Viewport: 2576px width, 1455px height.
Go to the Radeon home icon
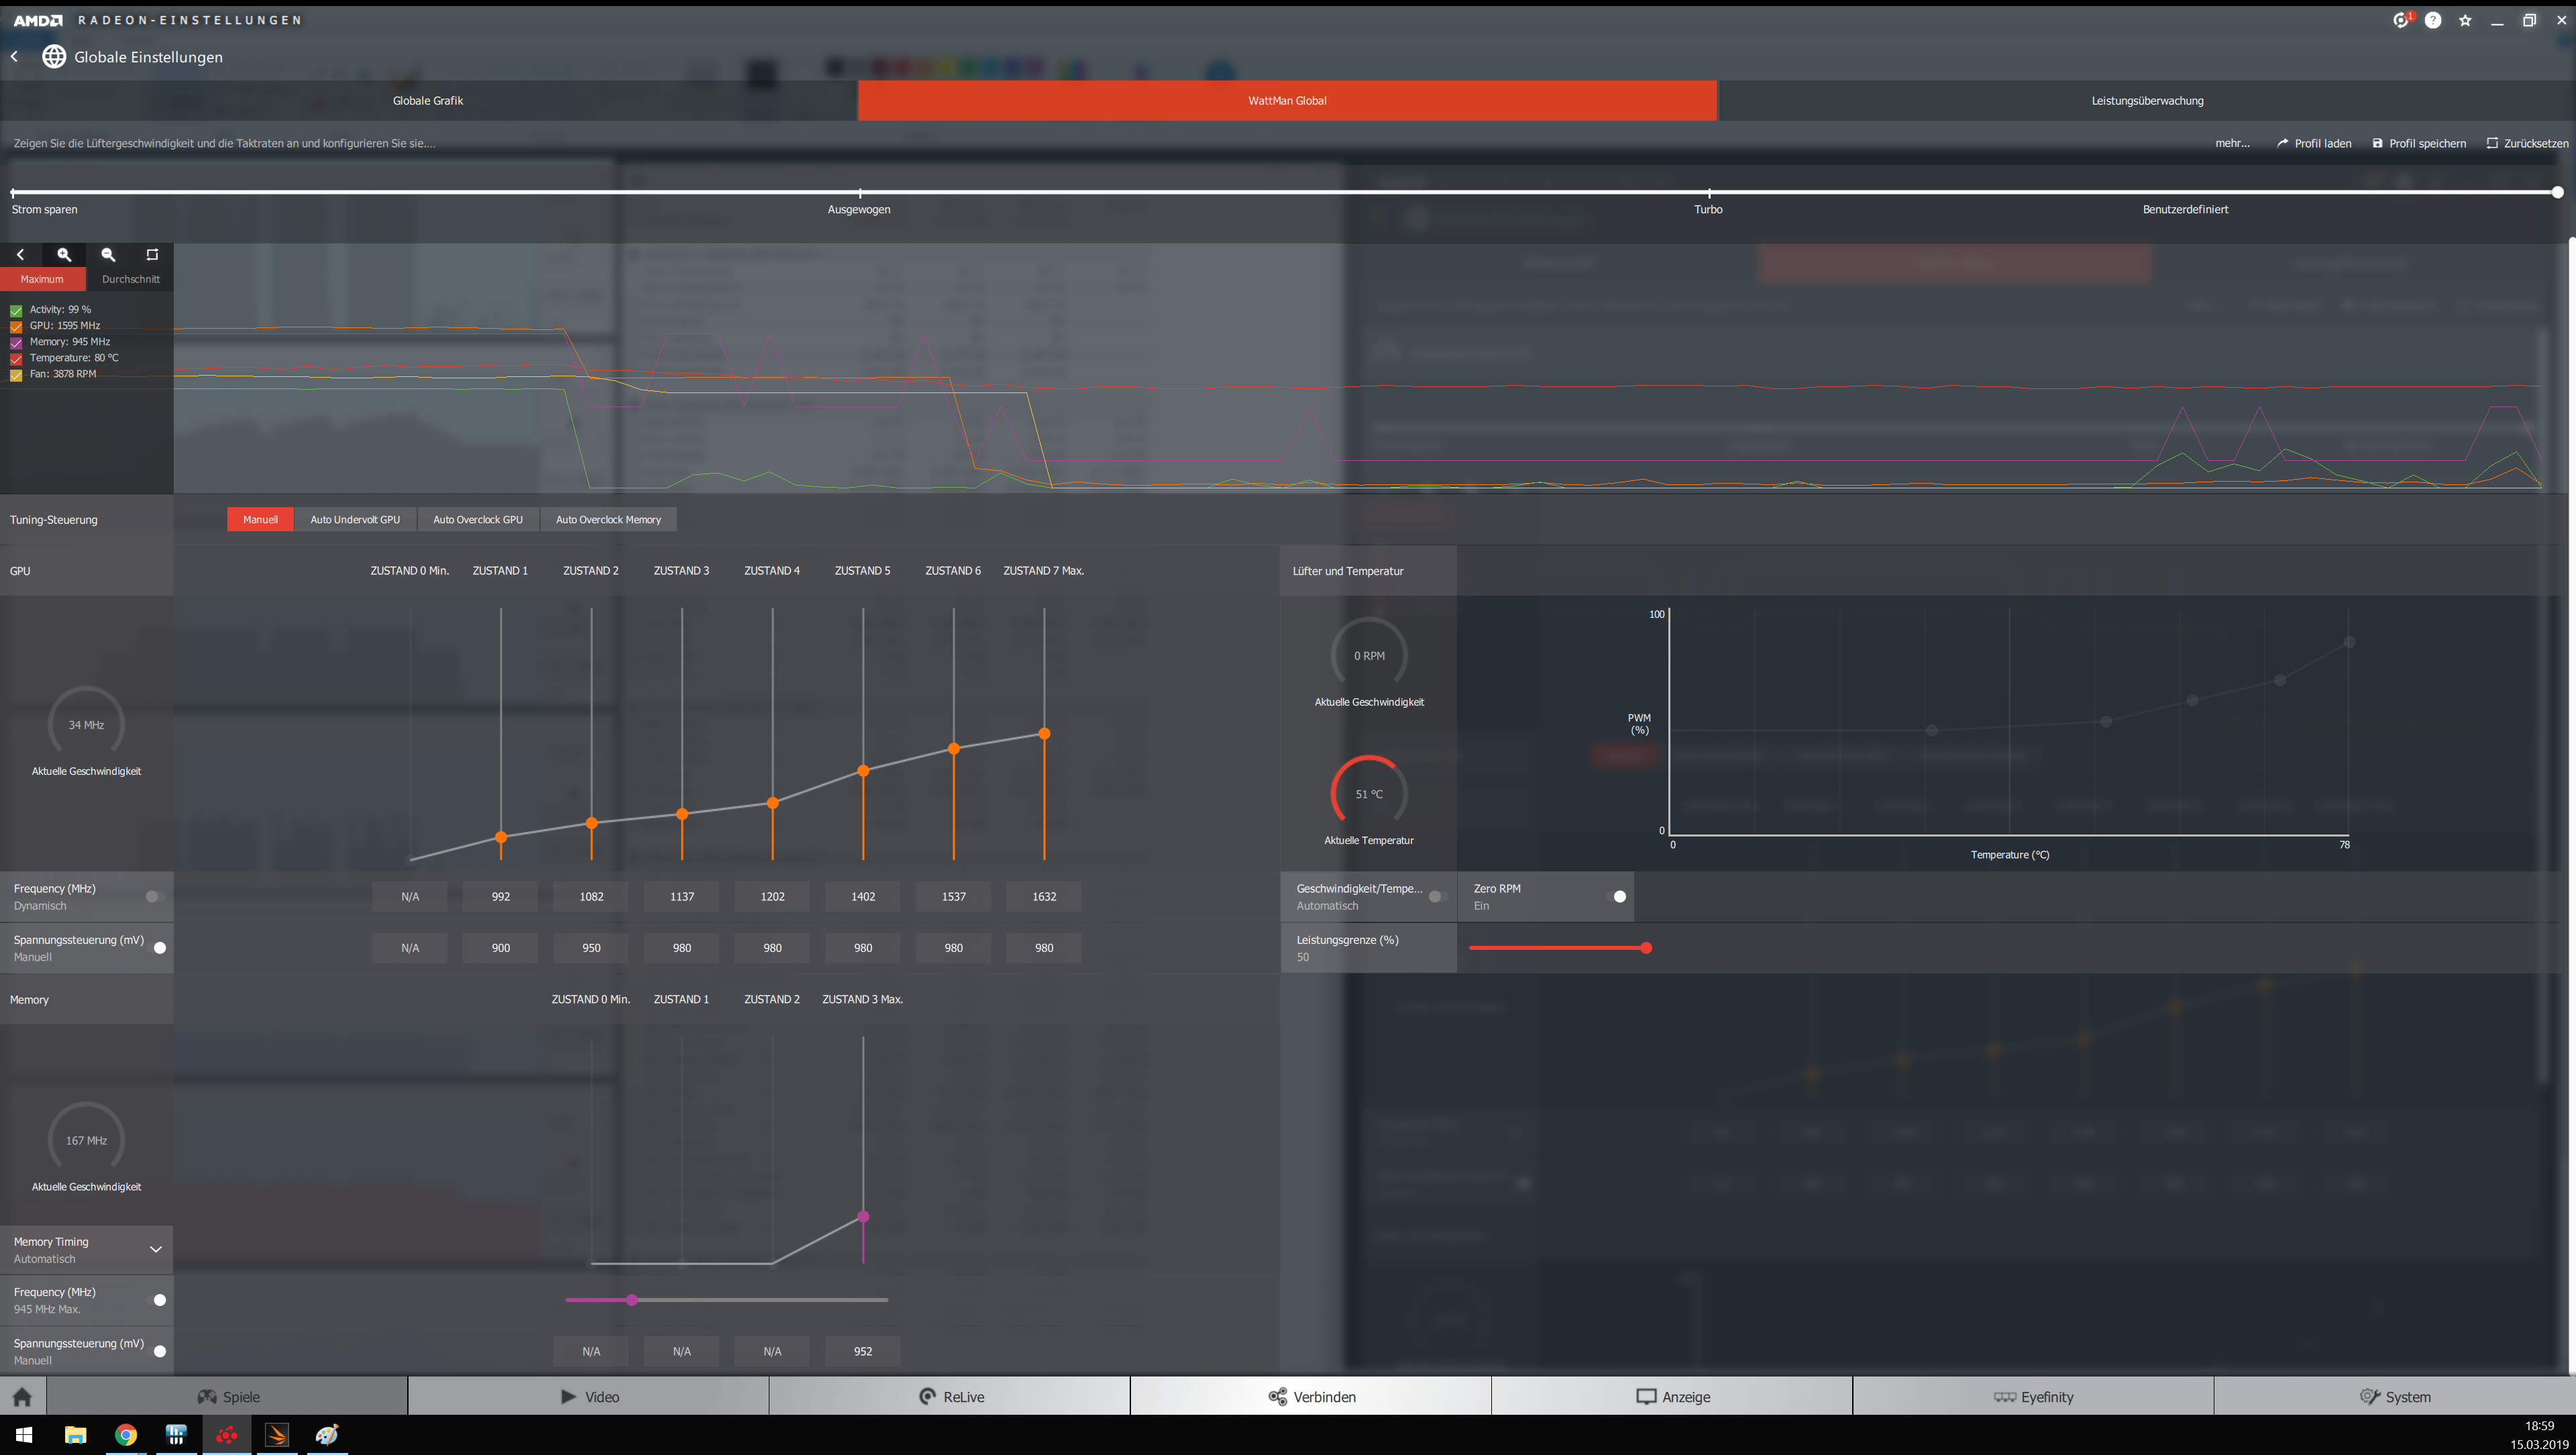[22, 1396]
